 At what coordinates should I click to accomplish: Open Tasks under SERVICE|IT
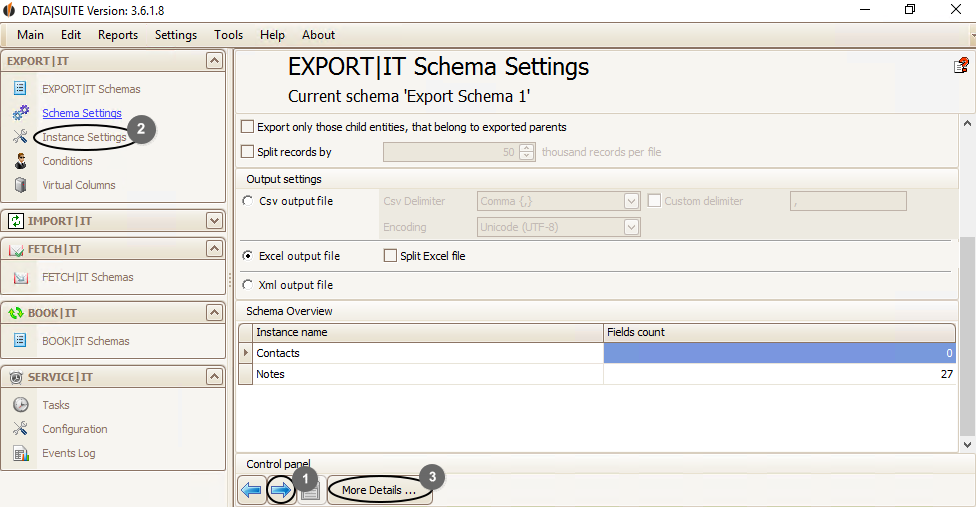coord(56,405)
